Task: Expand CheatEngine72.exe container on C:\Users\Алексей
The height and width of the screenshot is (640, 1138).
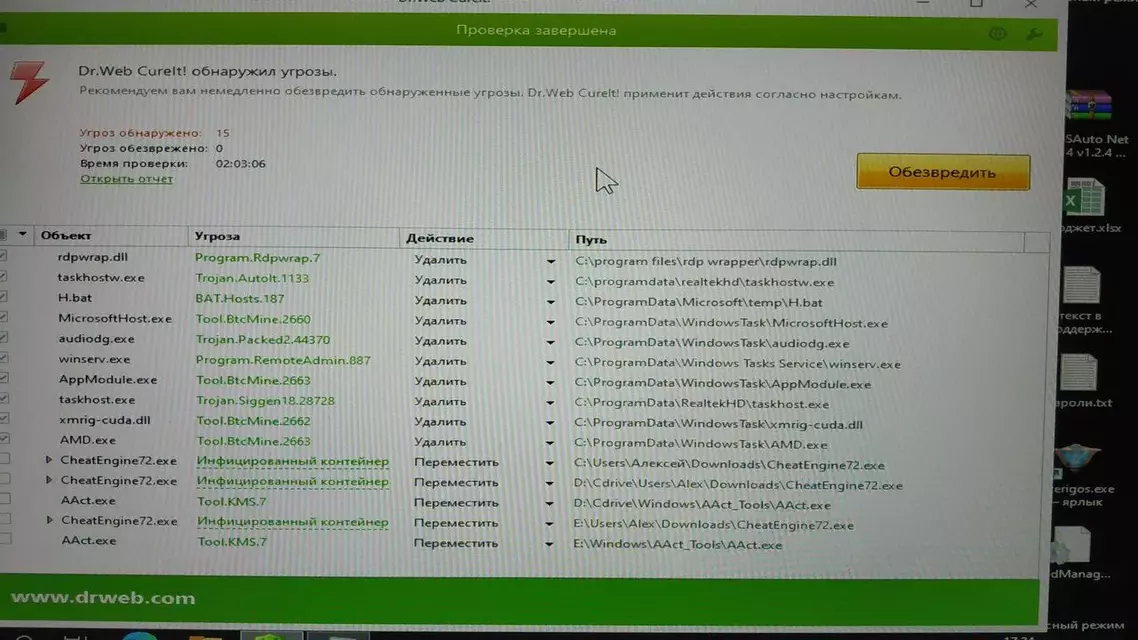Action: tap(49, 459)
